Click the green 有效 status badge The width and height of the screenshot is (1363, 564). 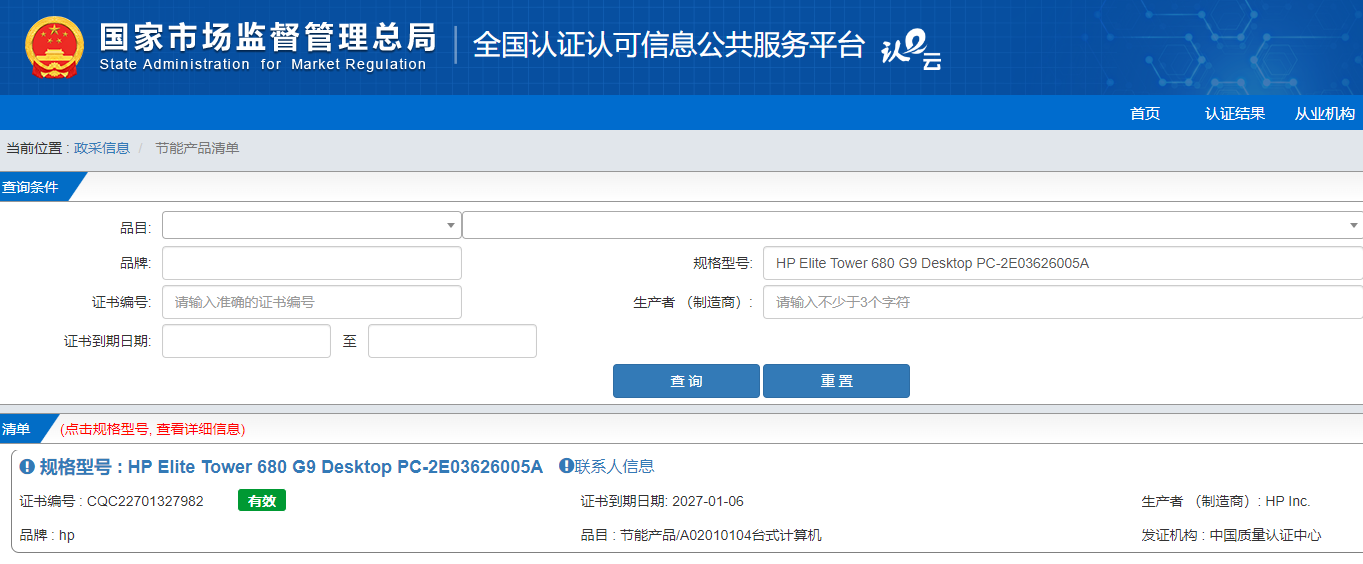point(262,501)
